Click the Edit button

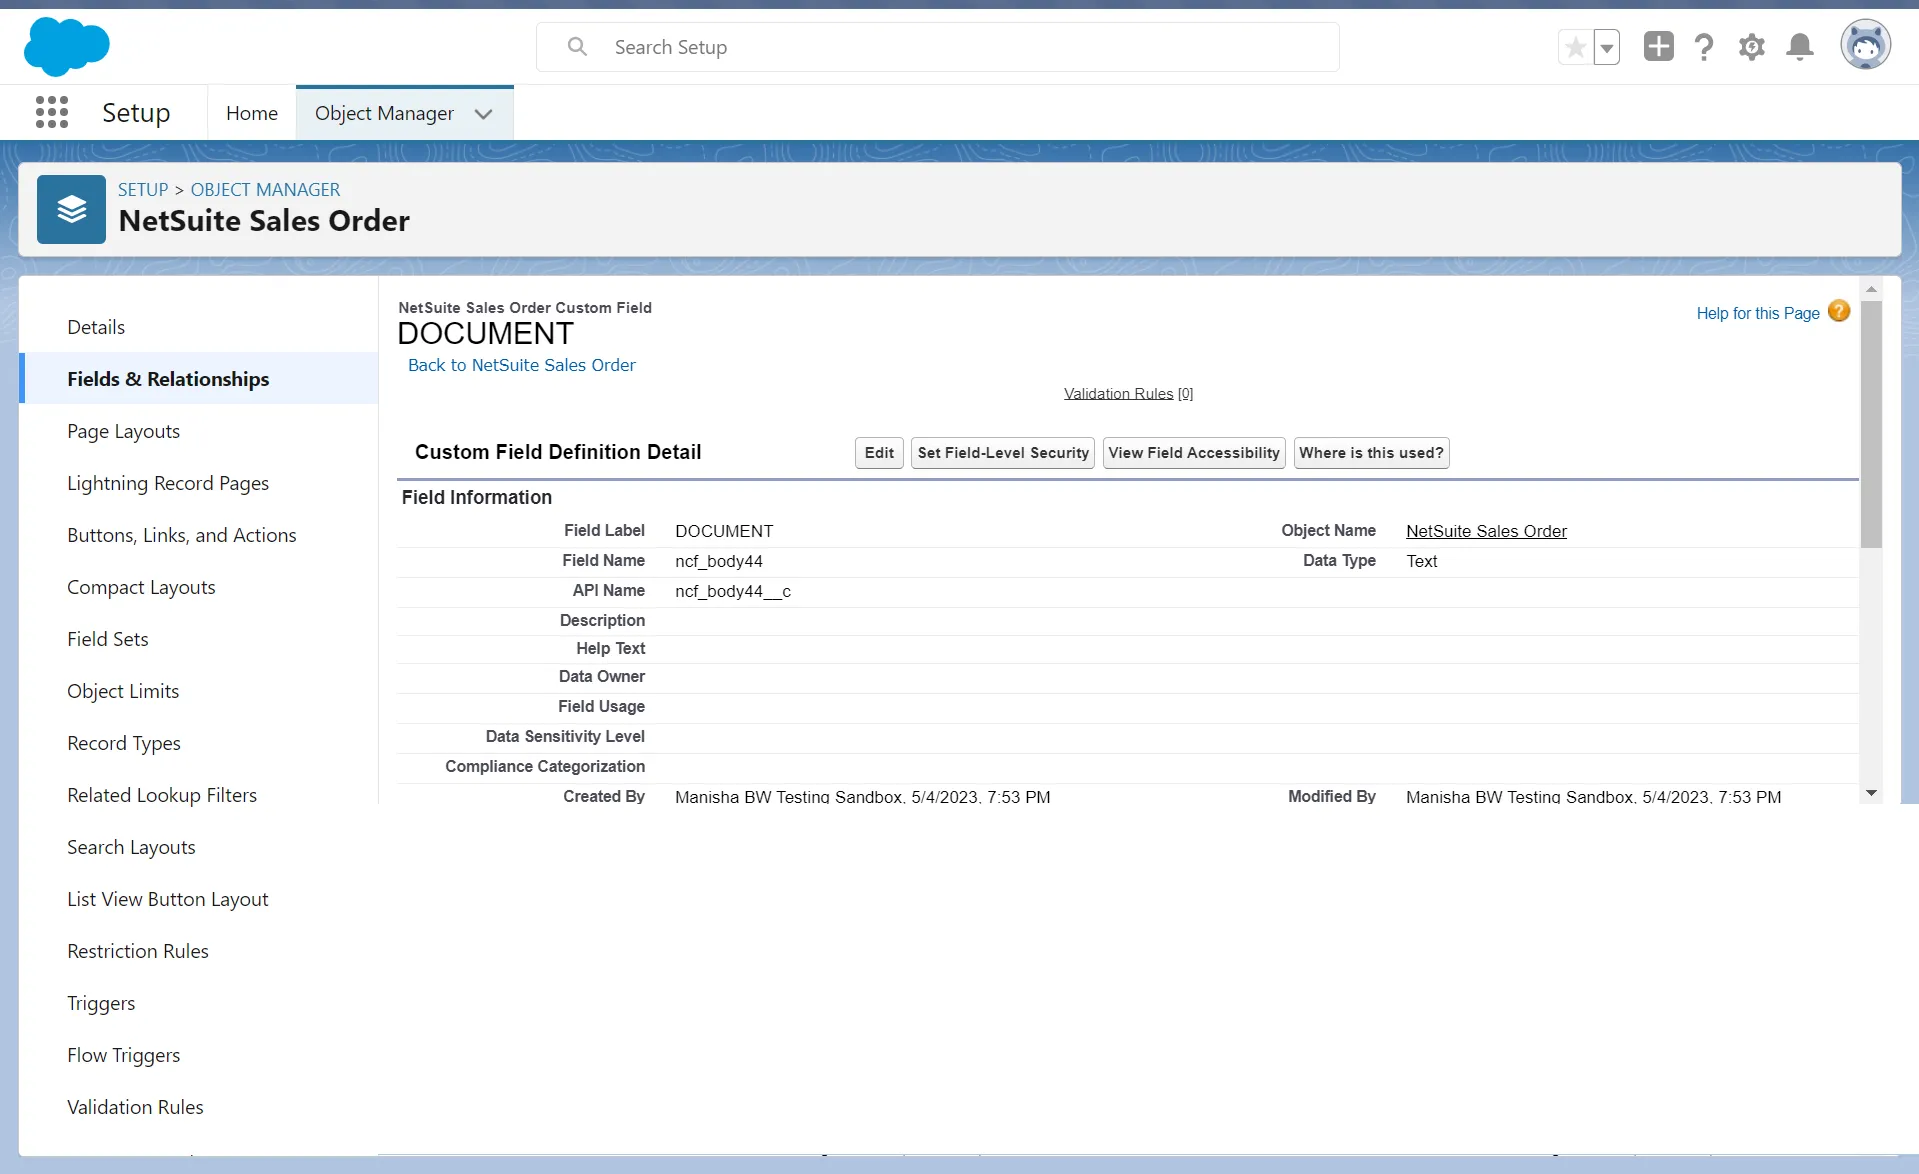coord(879,453)
